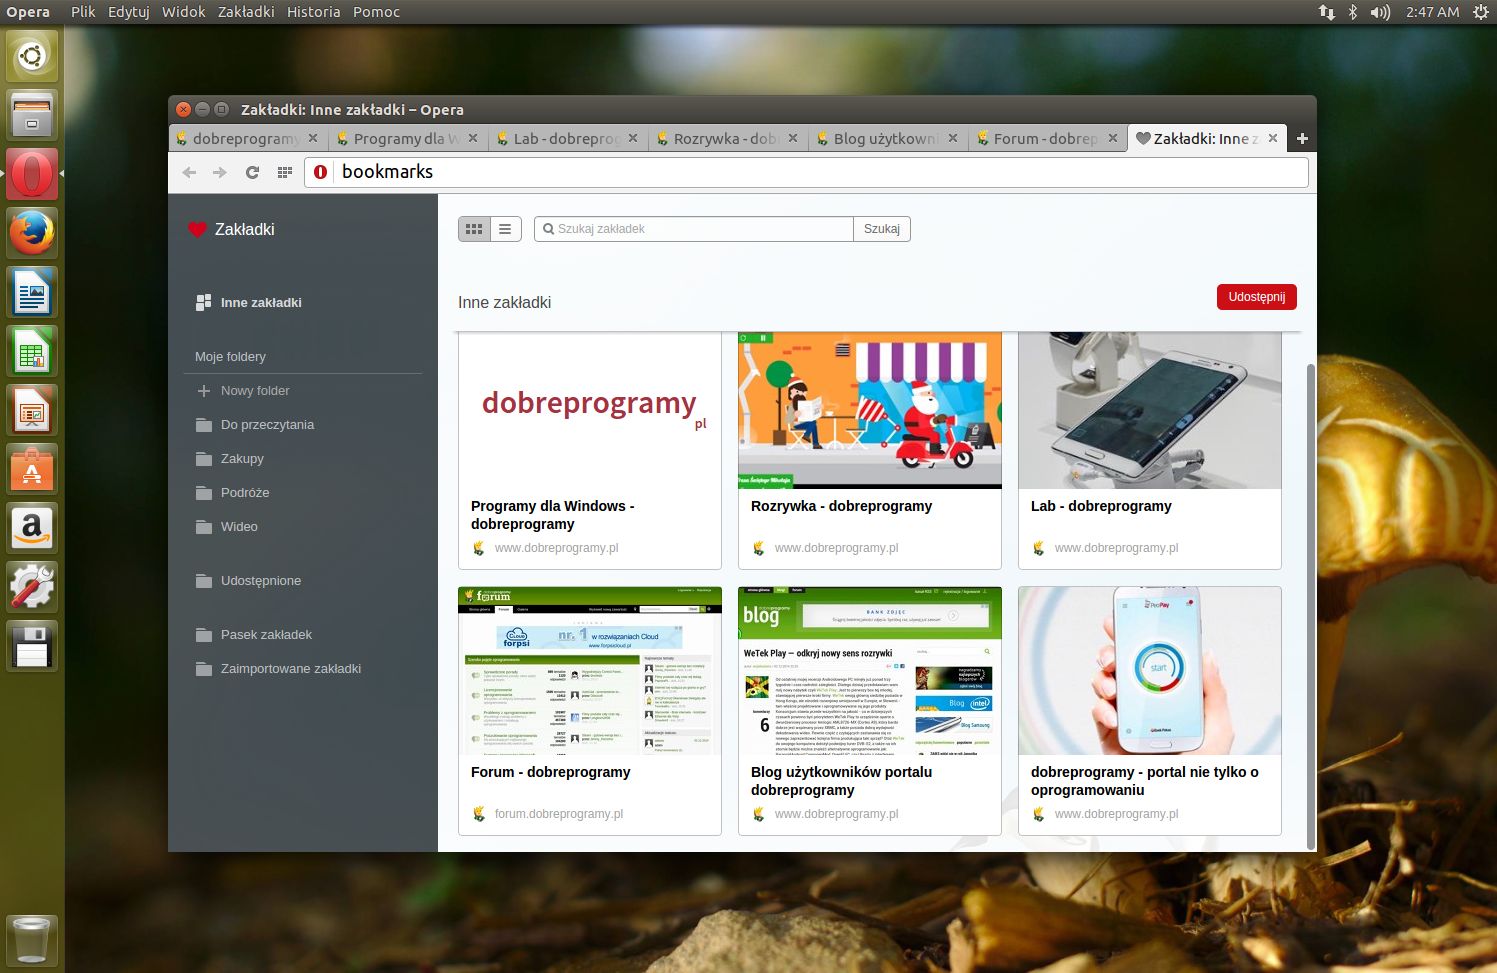Open a new browser tab
The height and width of the screenshot is (973, 1497).
[1302, 139]
